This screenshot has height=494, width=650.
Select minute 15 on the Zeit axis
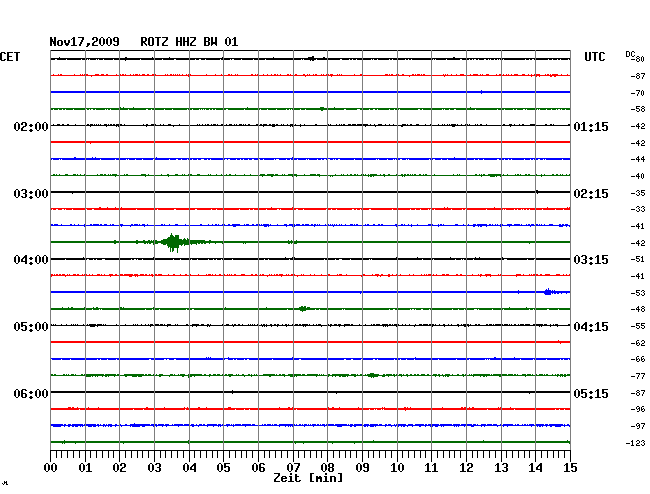click(x=570, y=467)
